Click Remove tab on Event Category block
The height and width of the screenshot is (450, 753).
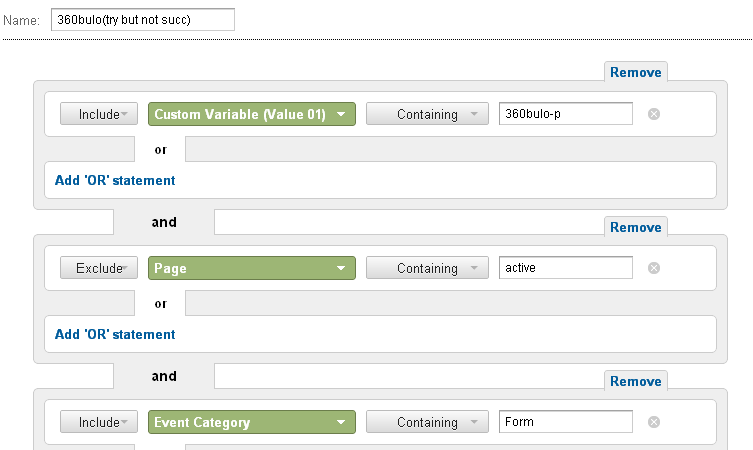[636, 381]
